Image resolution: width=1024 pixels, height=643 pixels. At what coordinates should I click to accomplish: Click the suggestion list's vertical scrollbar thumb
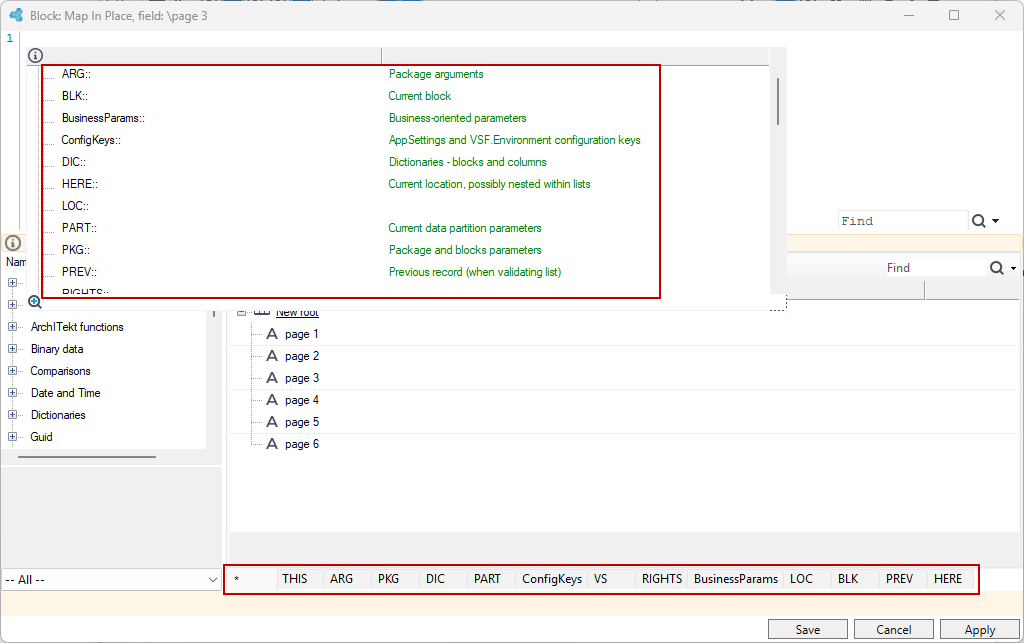(x=777, y=101)
